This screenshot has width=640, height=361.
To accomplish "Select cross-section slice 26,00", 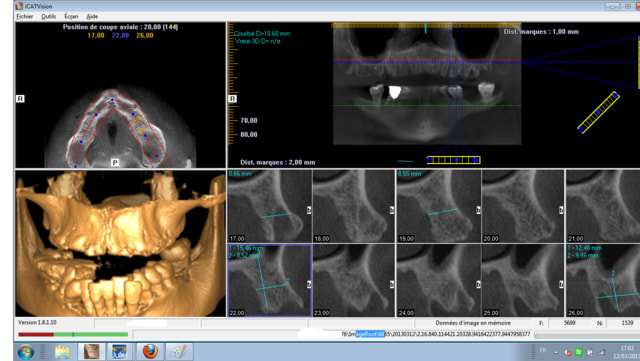I will [x=603, y=281].
